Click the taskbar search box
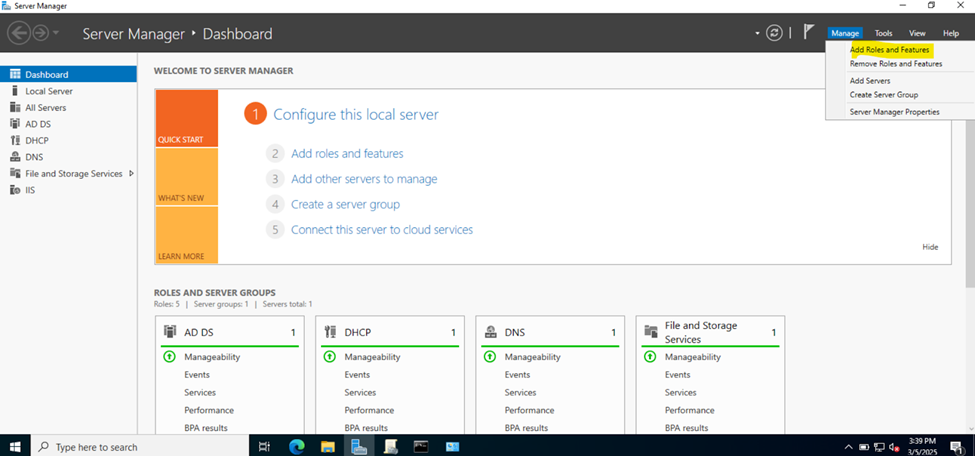This screenshot has height=456, width=975. point(140,447)
